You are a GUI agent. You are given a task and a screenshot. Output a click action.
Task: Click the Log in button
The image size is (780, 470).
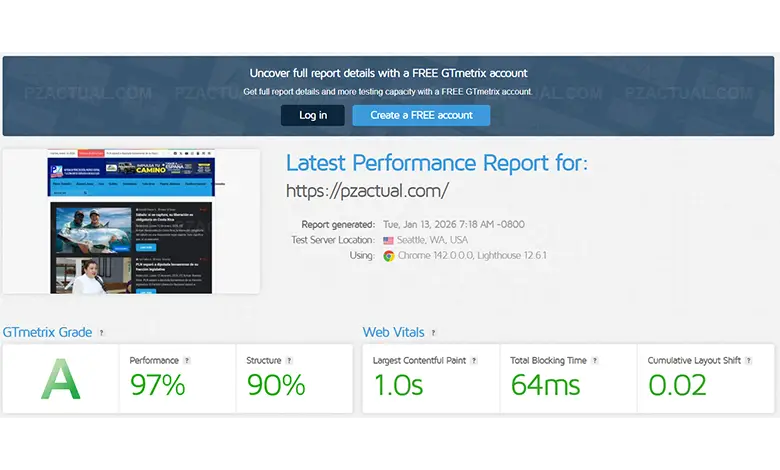click(x=313, y=115)
